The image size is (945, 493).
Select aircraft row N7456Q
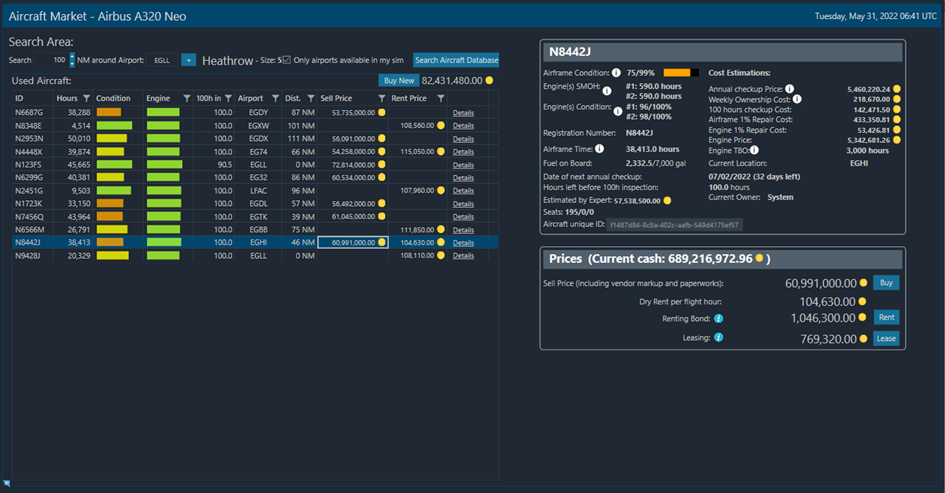click(255, 216)
